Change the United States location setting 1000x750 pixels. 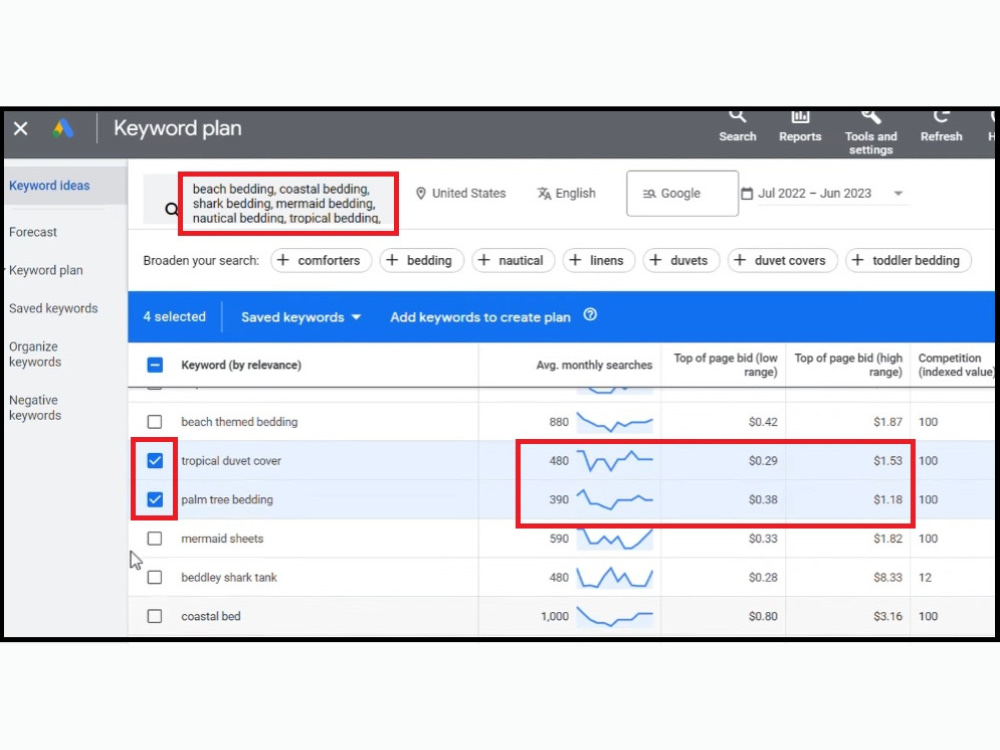[x=460, y=193]
